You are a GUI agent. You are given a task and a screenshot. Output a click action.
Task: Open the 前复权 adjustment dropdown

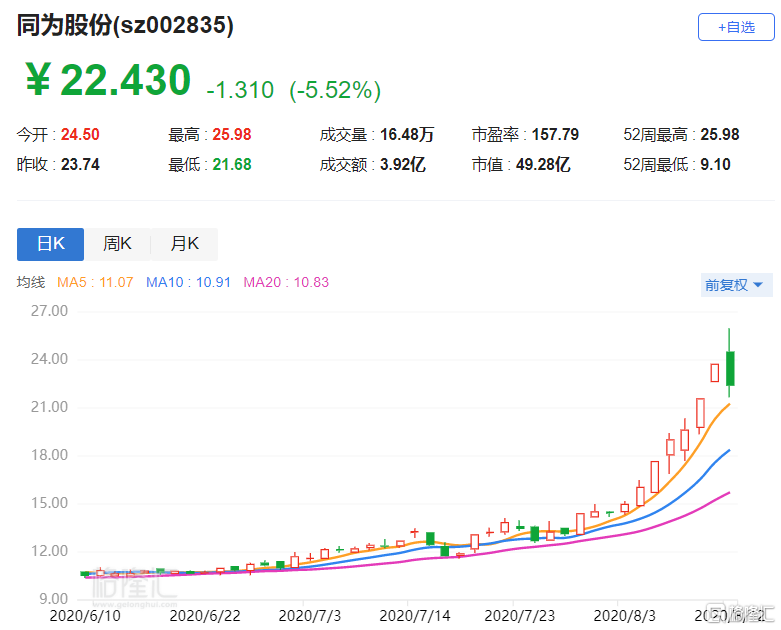click(x=736, y=285)
